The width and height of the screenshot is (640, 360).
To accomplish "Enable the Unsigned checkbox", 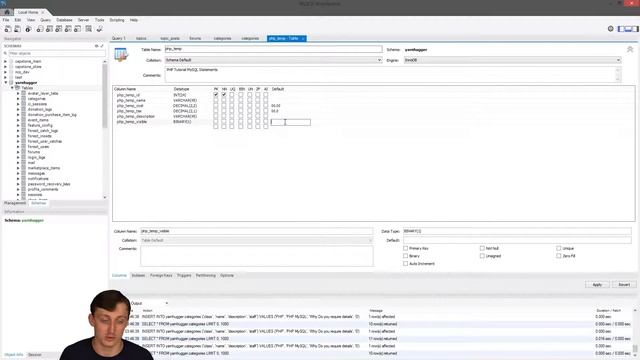I will (x=482, y=256).
